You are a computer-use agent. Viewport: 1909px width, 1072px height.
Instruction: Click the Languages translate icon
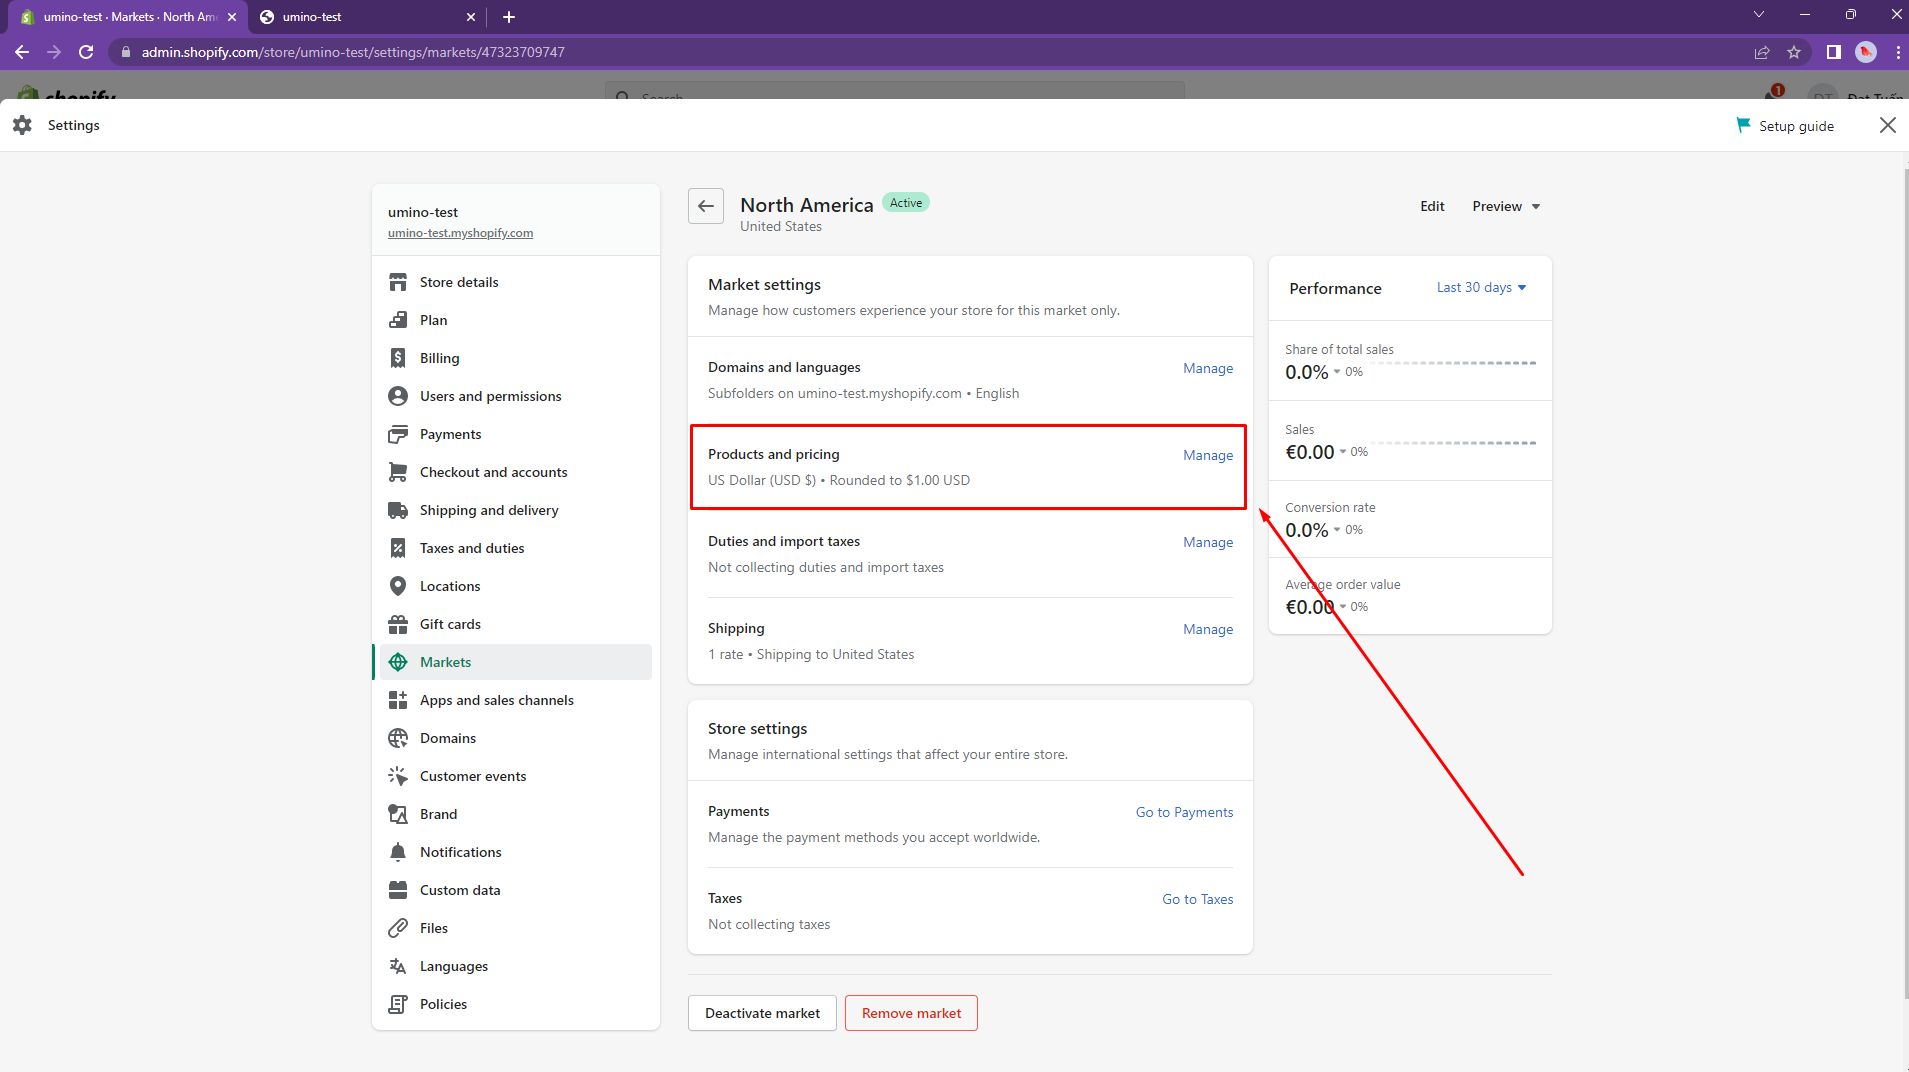(398, 966)
